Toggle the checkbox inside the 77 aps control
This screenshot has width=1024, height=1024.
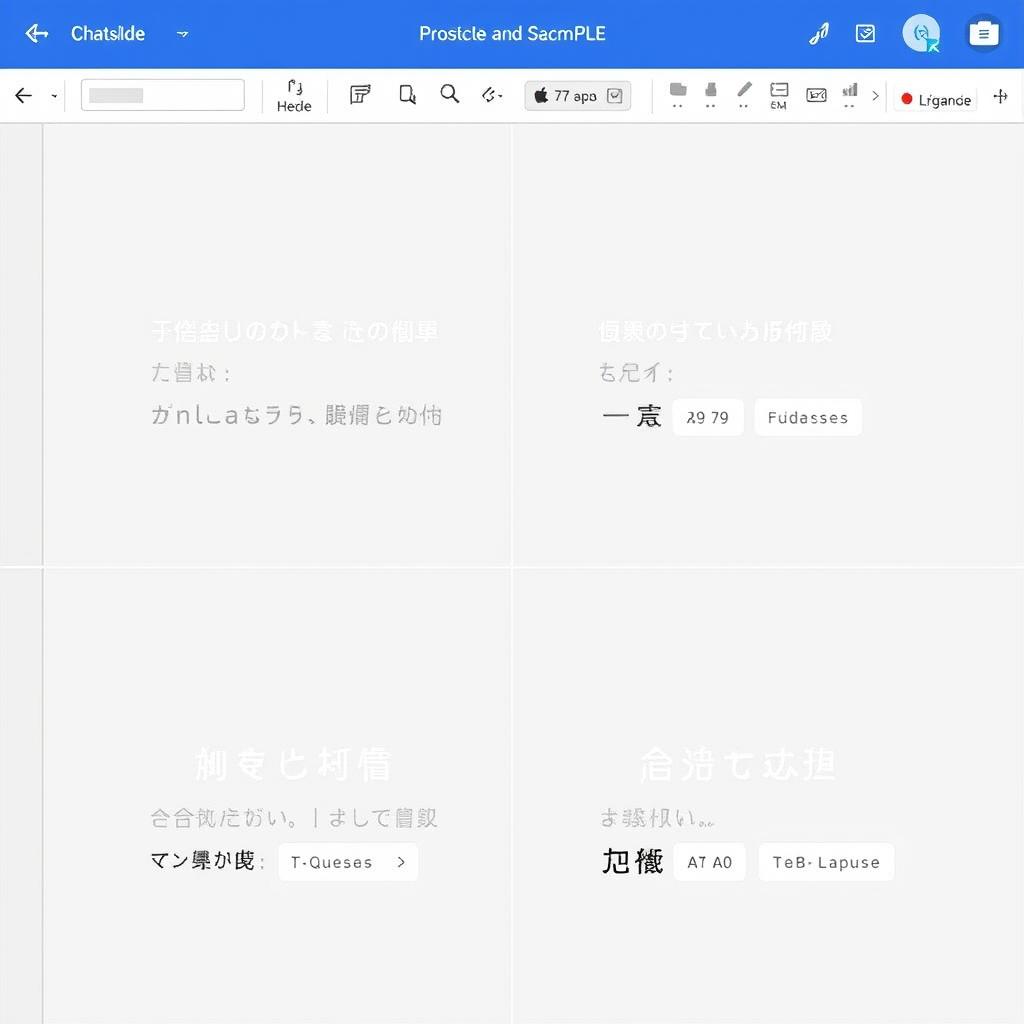pos(615,96)
